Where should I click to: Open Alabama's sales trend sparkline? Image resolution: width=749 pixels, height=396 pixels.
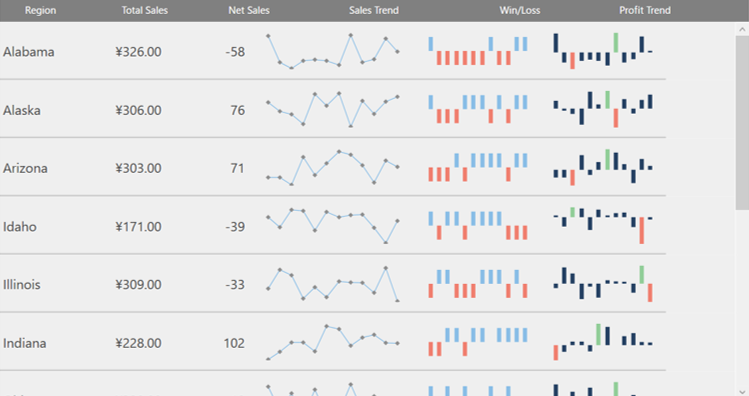tap(332, 52)
